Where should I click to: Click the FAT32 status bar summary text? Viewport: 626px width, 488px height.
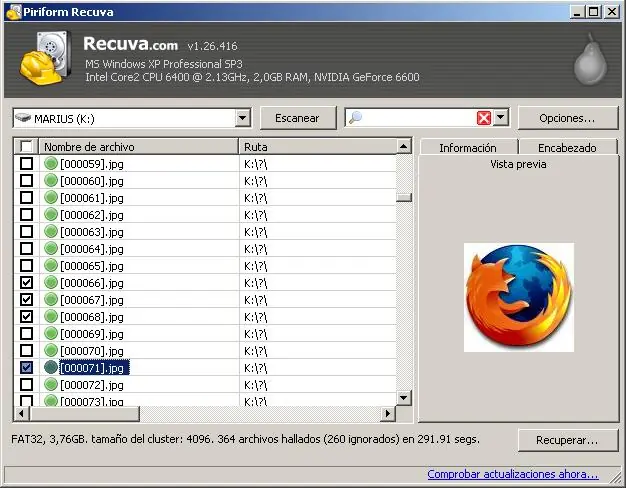(x=245, y=439)
